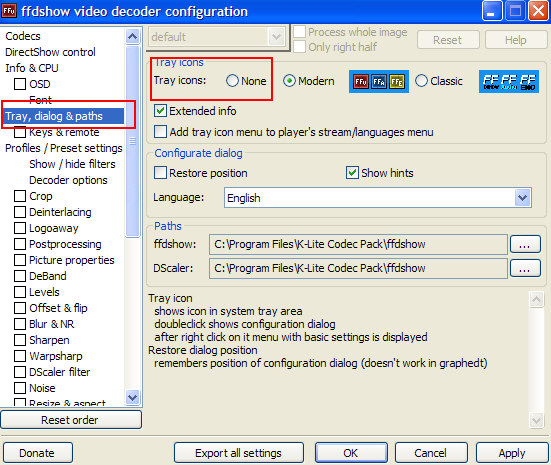Check the Logoaway filter box

tap(20, 228)
